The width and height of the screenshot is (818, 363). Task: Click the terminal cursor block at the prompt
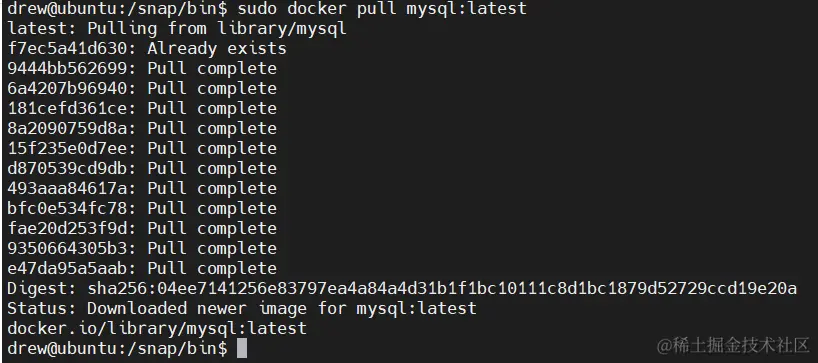tap(242, 348)
